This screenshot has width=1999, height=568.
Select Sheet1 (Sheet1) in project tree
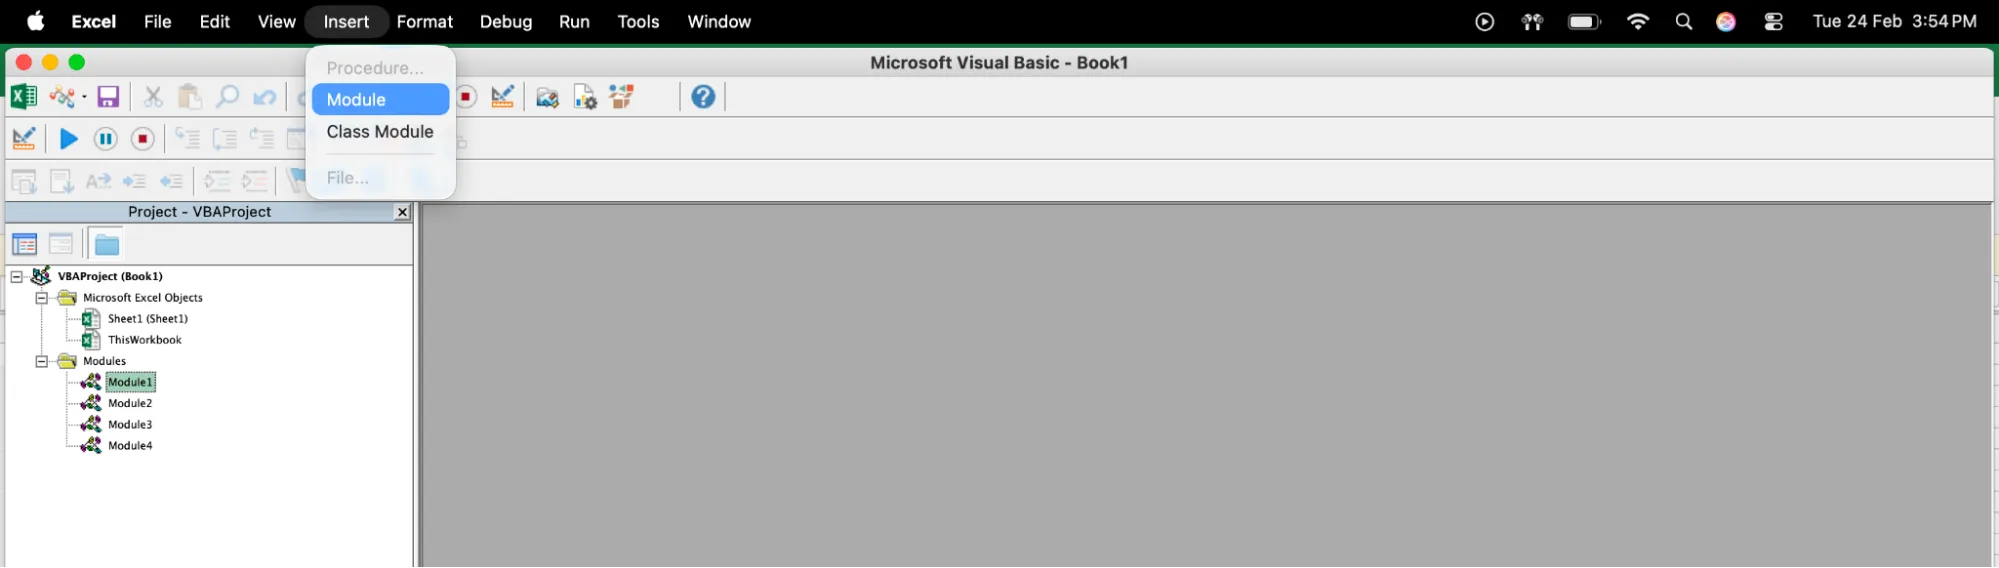(148, 319)
